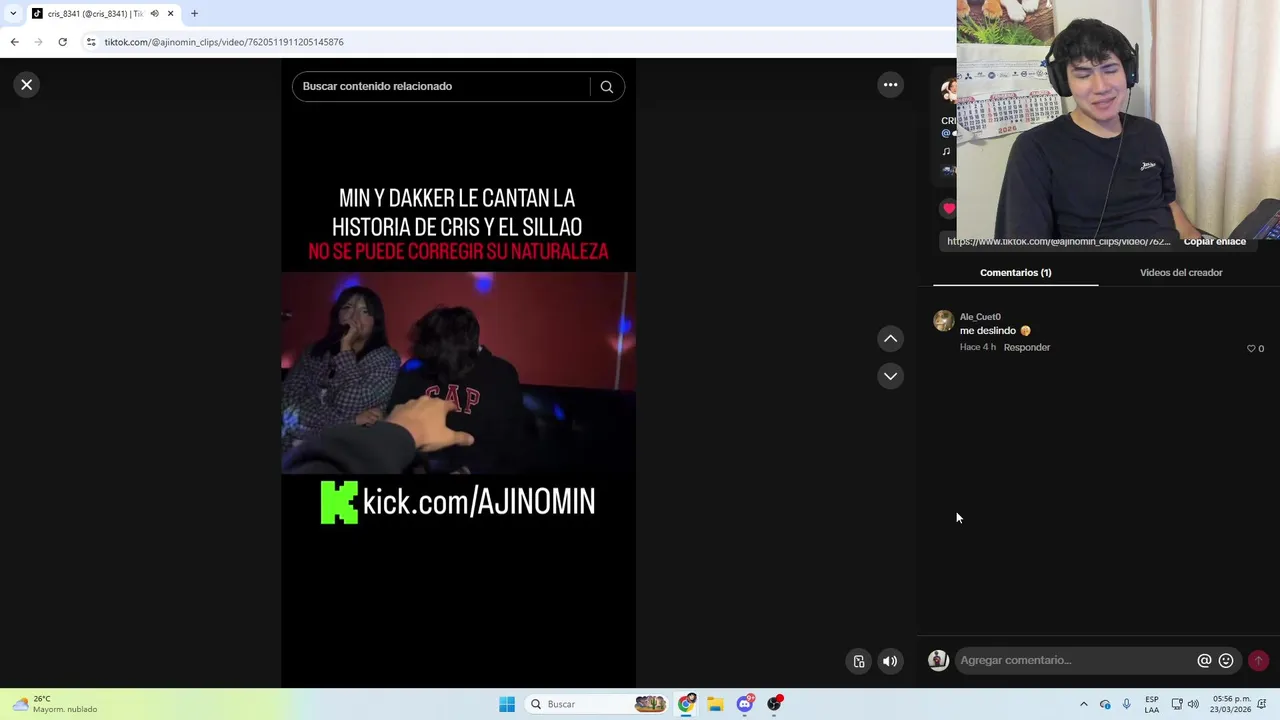Go to previous video with up chevron
Image resolution: width=1280 pixels, height=720 pixels.
pos(890,339)
